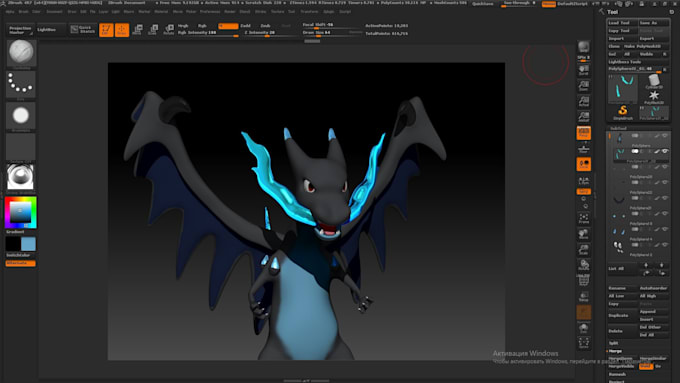This screenshot has width=680, height=383.
Task: Click the Duplicate subtool button
Action: click(622, 315)
